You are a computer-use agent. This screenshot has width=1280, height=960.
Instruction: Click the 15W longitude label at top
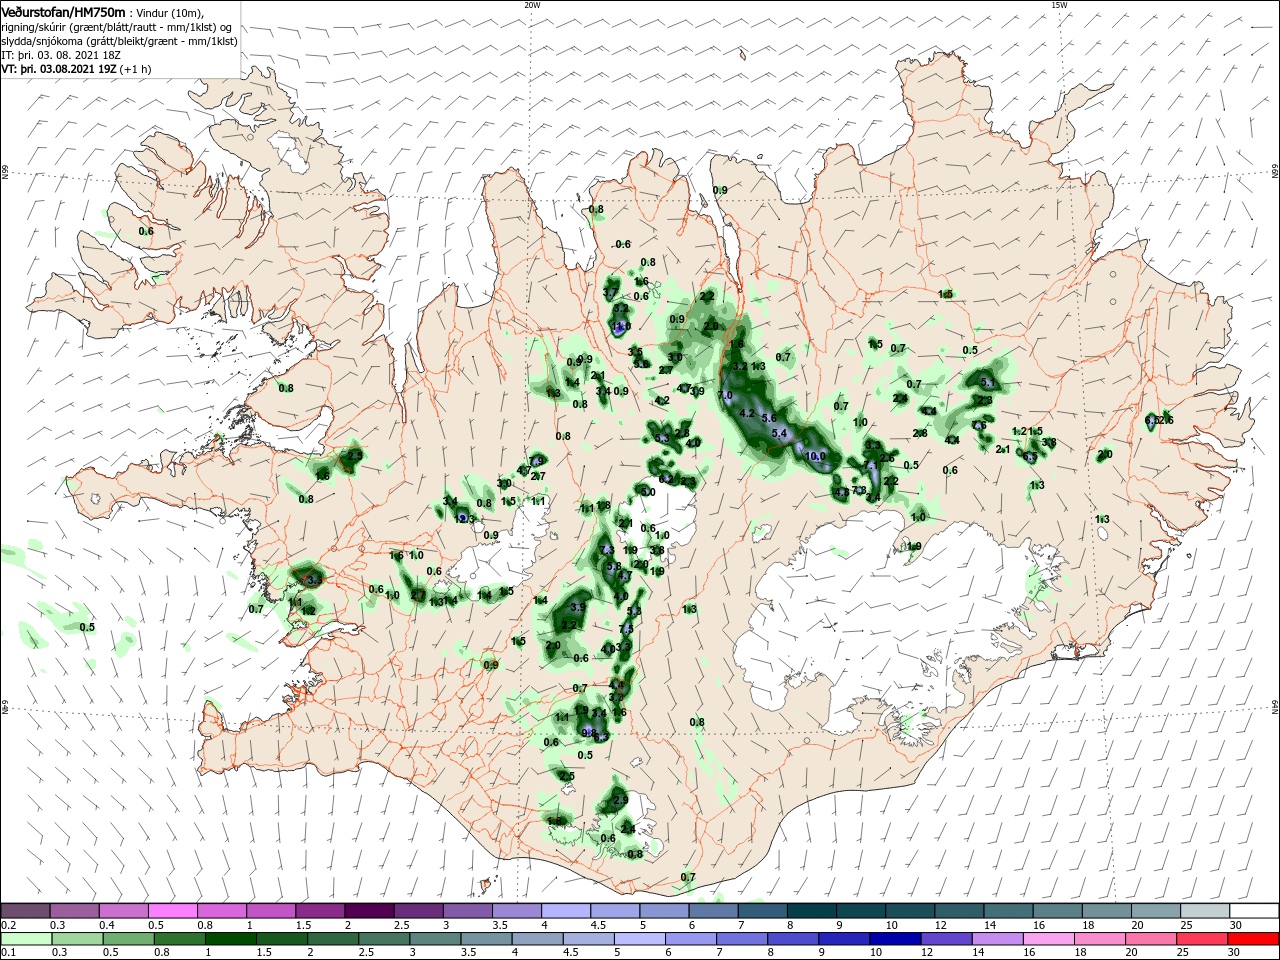coord(1059,5)
